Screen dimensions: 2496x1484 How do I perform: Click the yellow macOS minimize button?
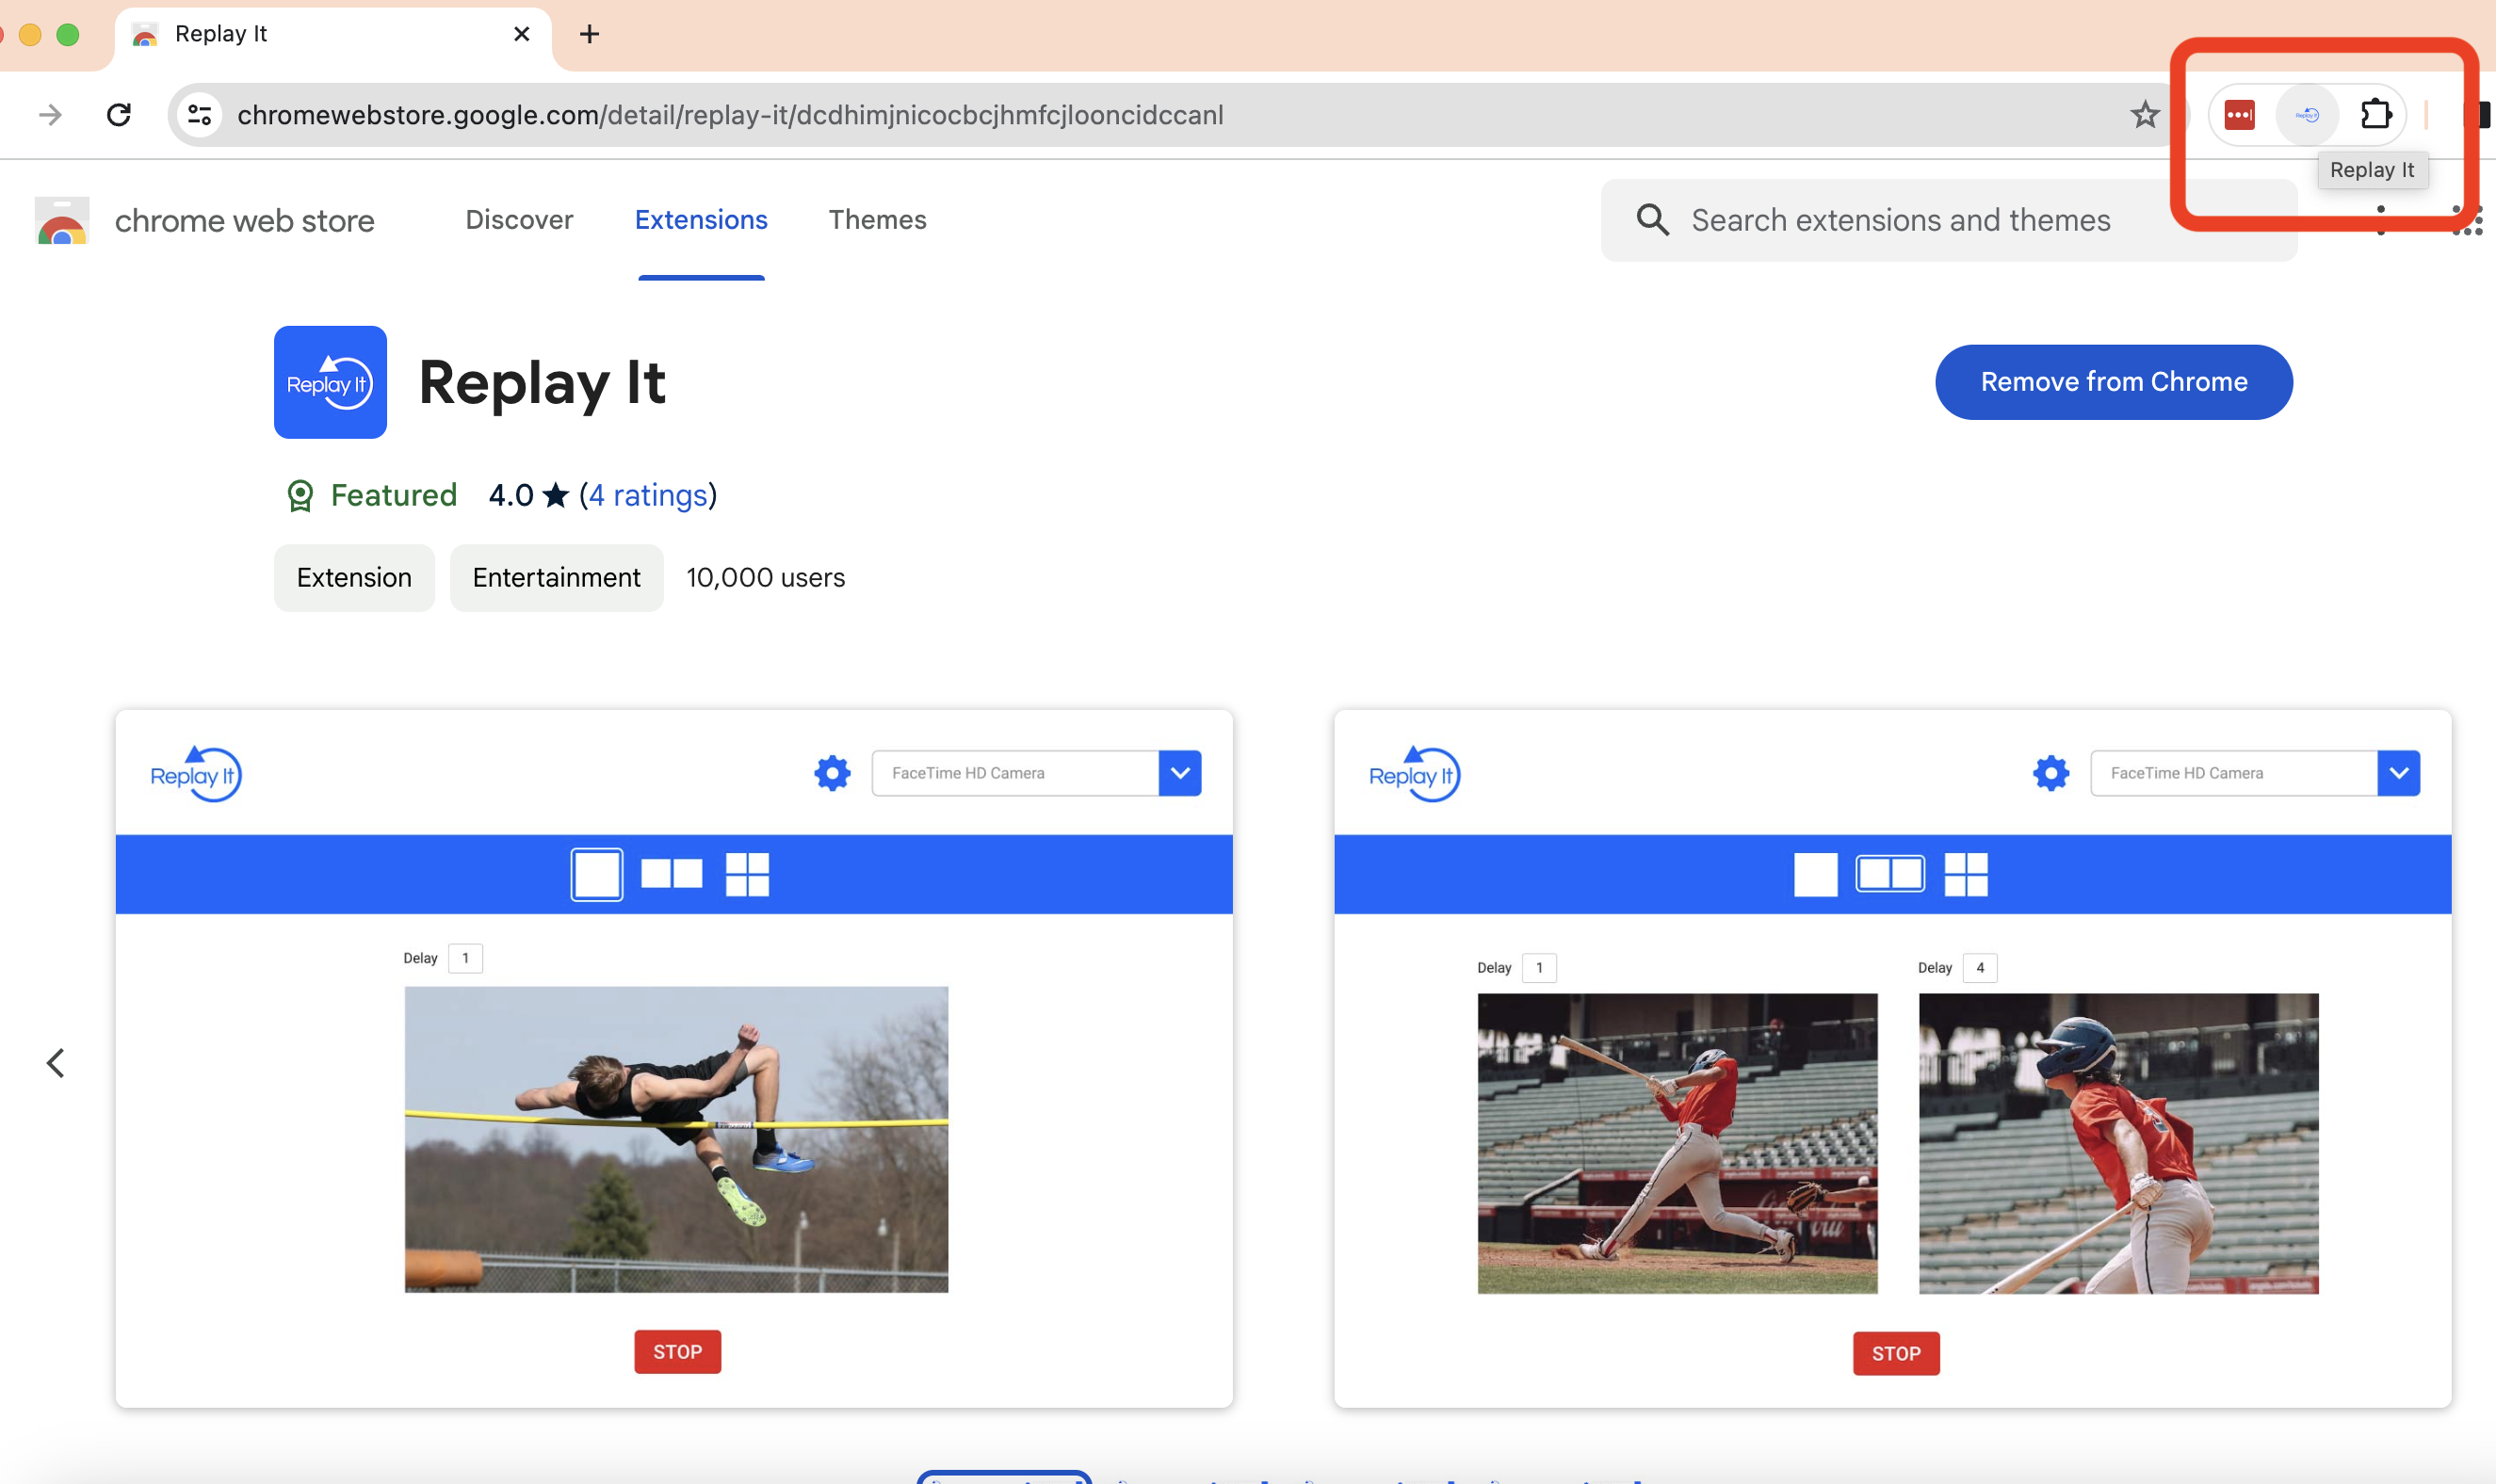(x=30, y=35)
